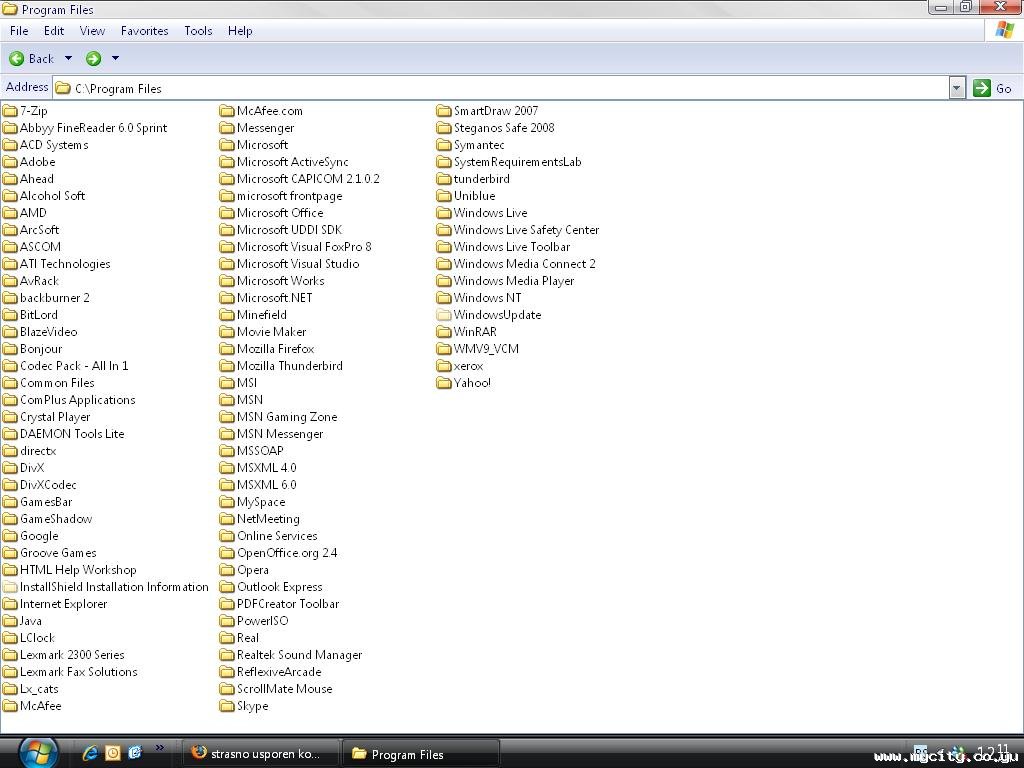This screenshot has width=1024, height=768.
Task: Select the Windows Live Safety Center name
Action: pyautogui.click(x=526, y=230)
